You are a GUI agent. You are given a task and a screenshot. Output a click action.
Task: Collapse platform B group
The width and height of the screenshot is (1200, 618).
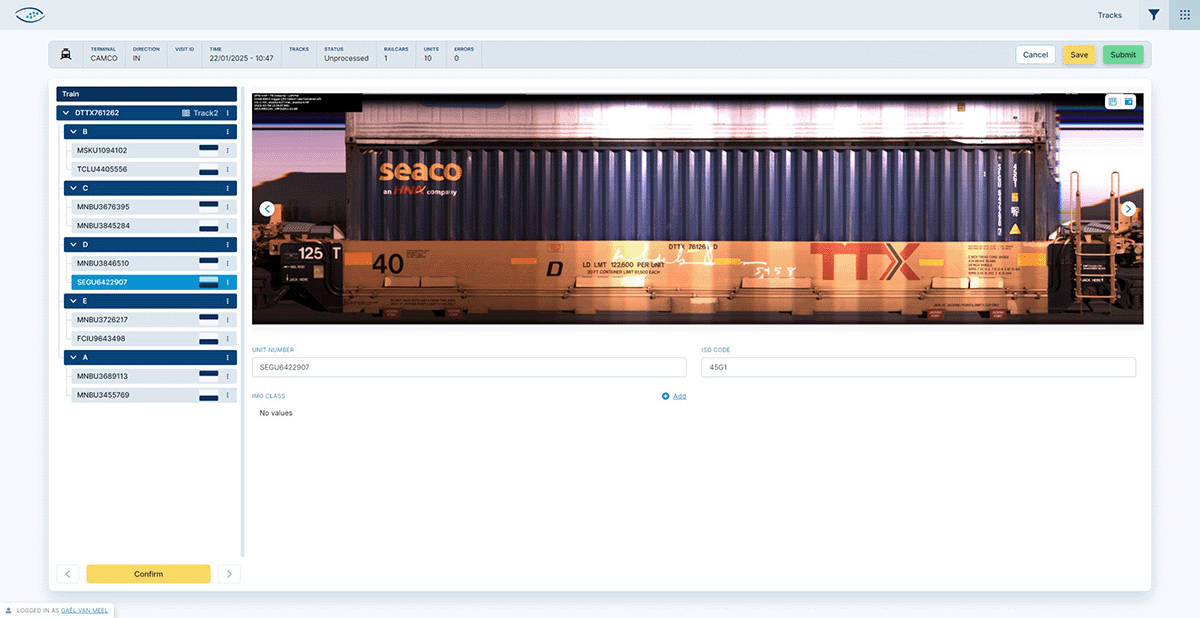[72, 132]
